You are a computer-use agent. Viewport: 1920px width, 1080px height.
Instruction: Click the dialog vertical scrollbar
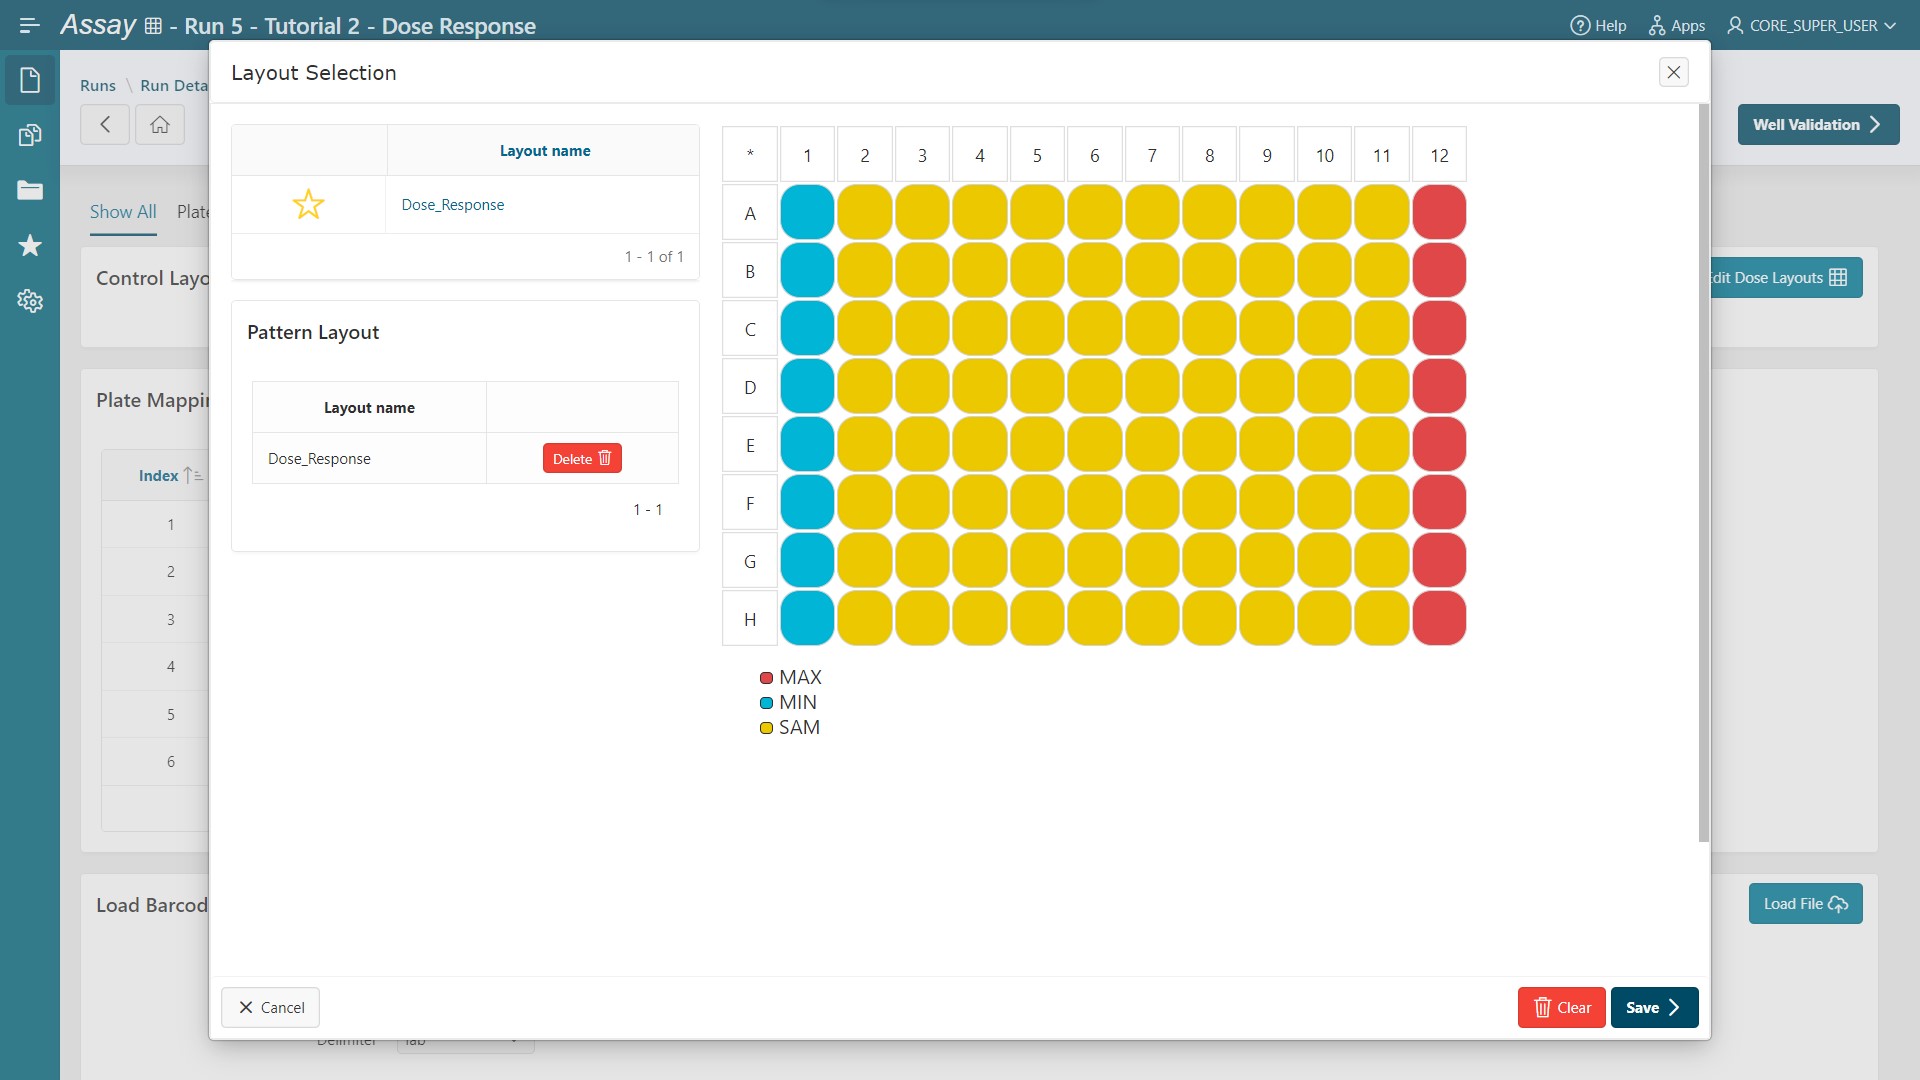click(x=1704, y=472)
